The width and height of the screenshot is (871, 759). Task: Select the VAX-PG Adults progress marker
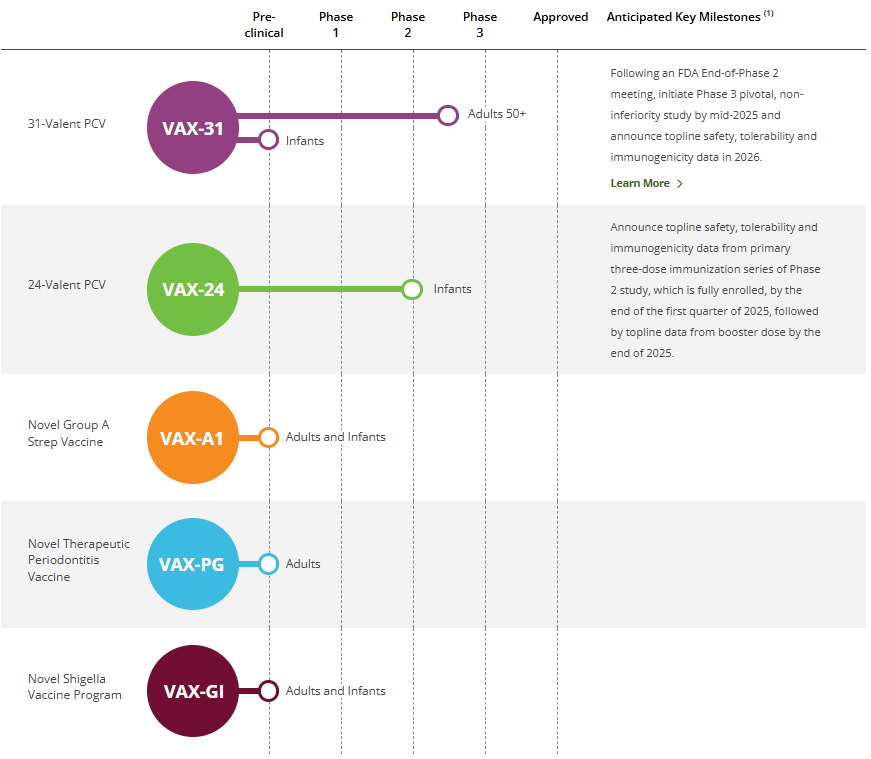point(268,564)
